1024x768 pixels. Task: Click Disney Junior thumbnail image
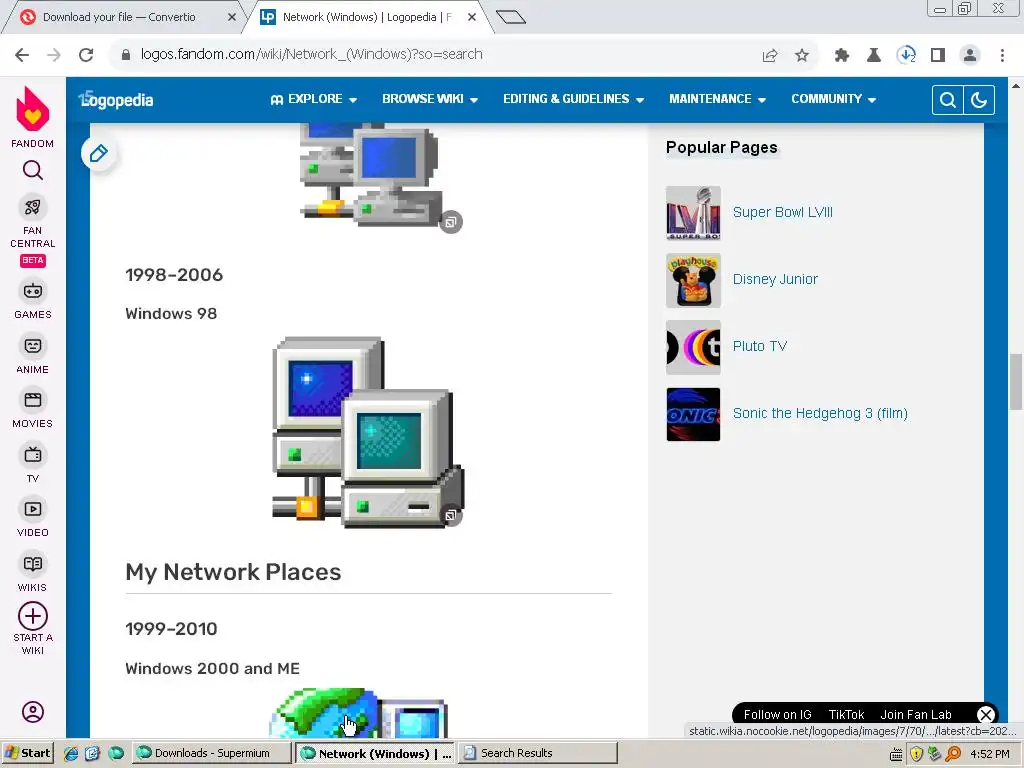tap(693, 280)
